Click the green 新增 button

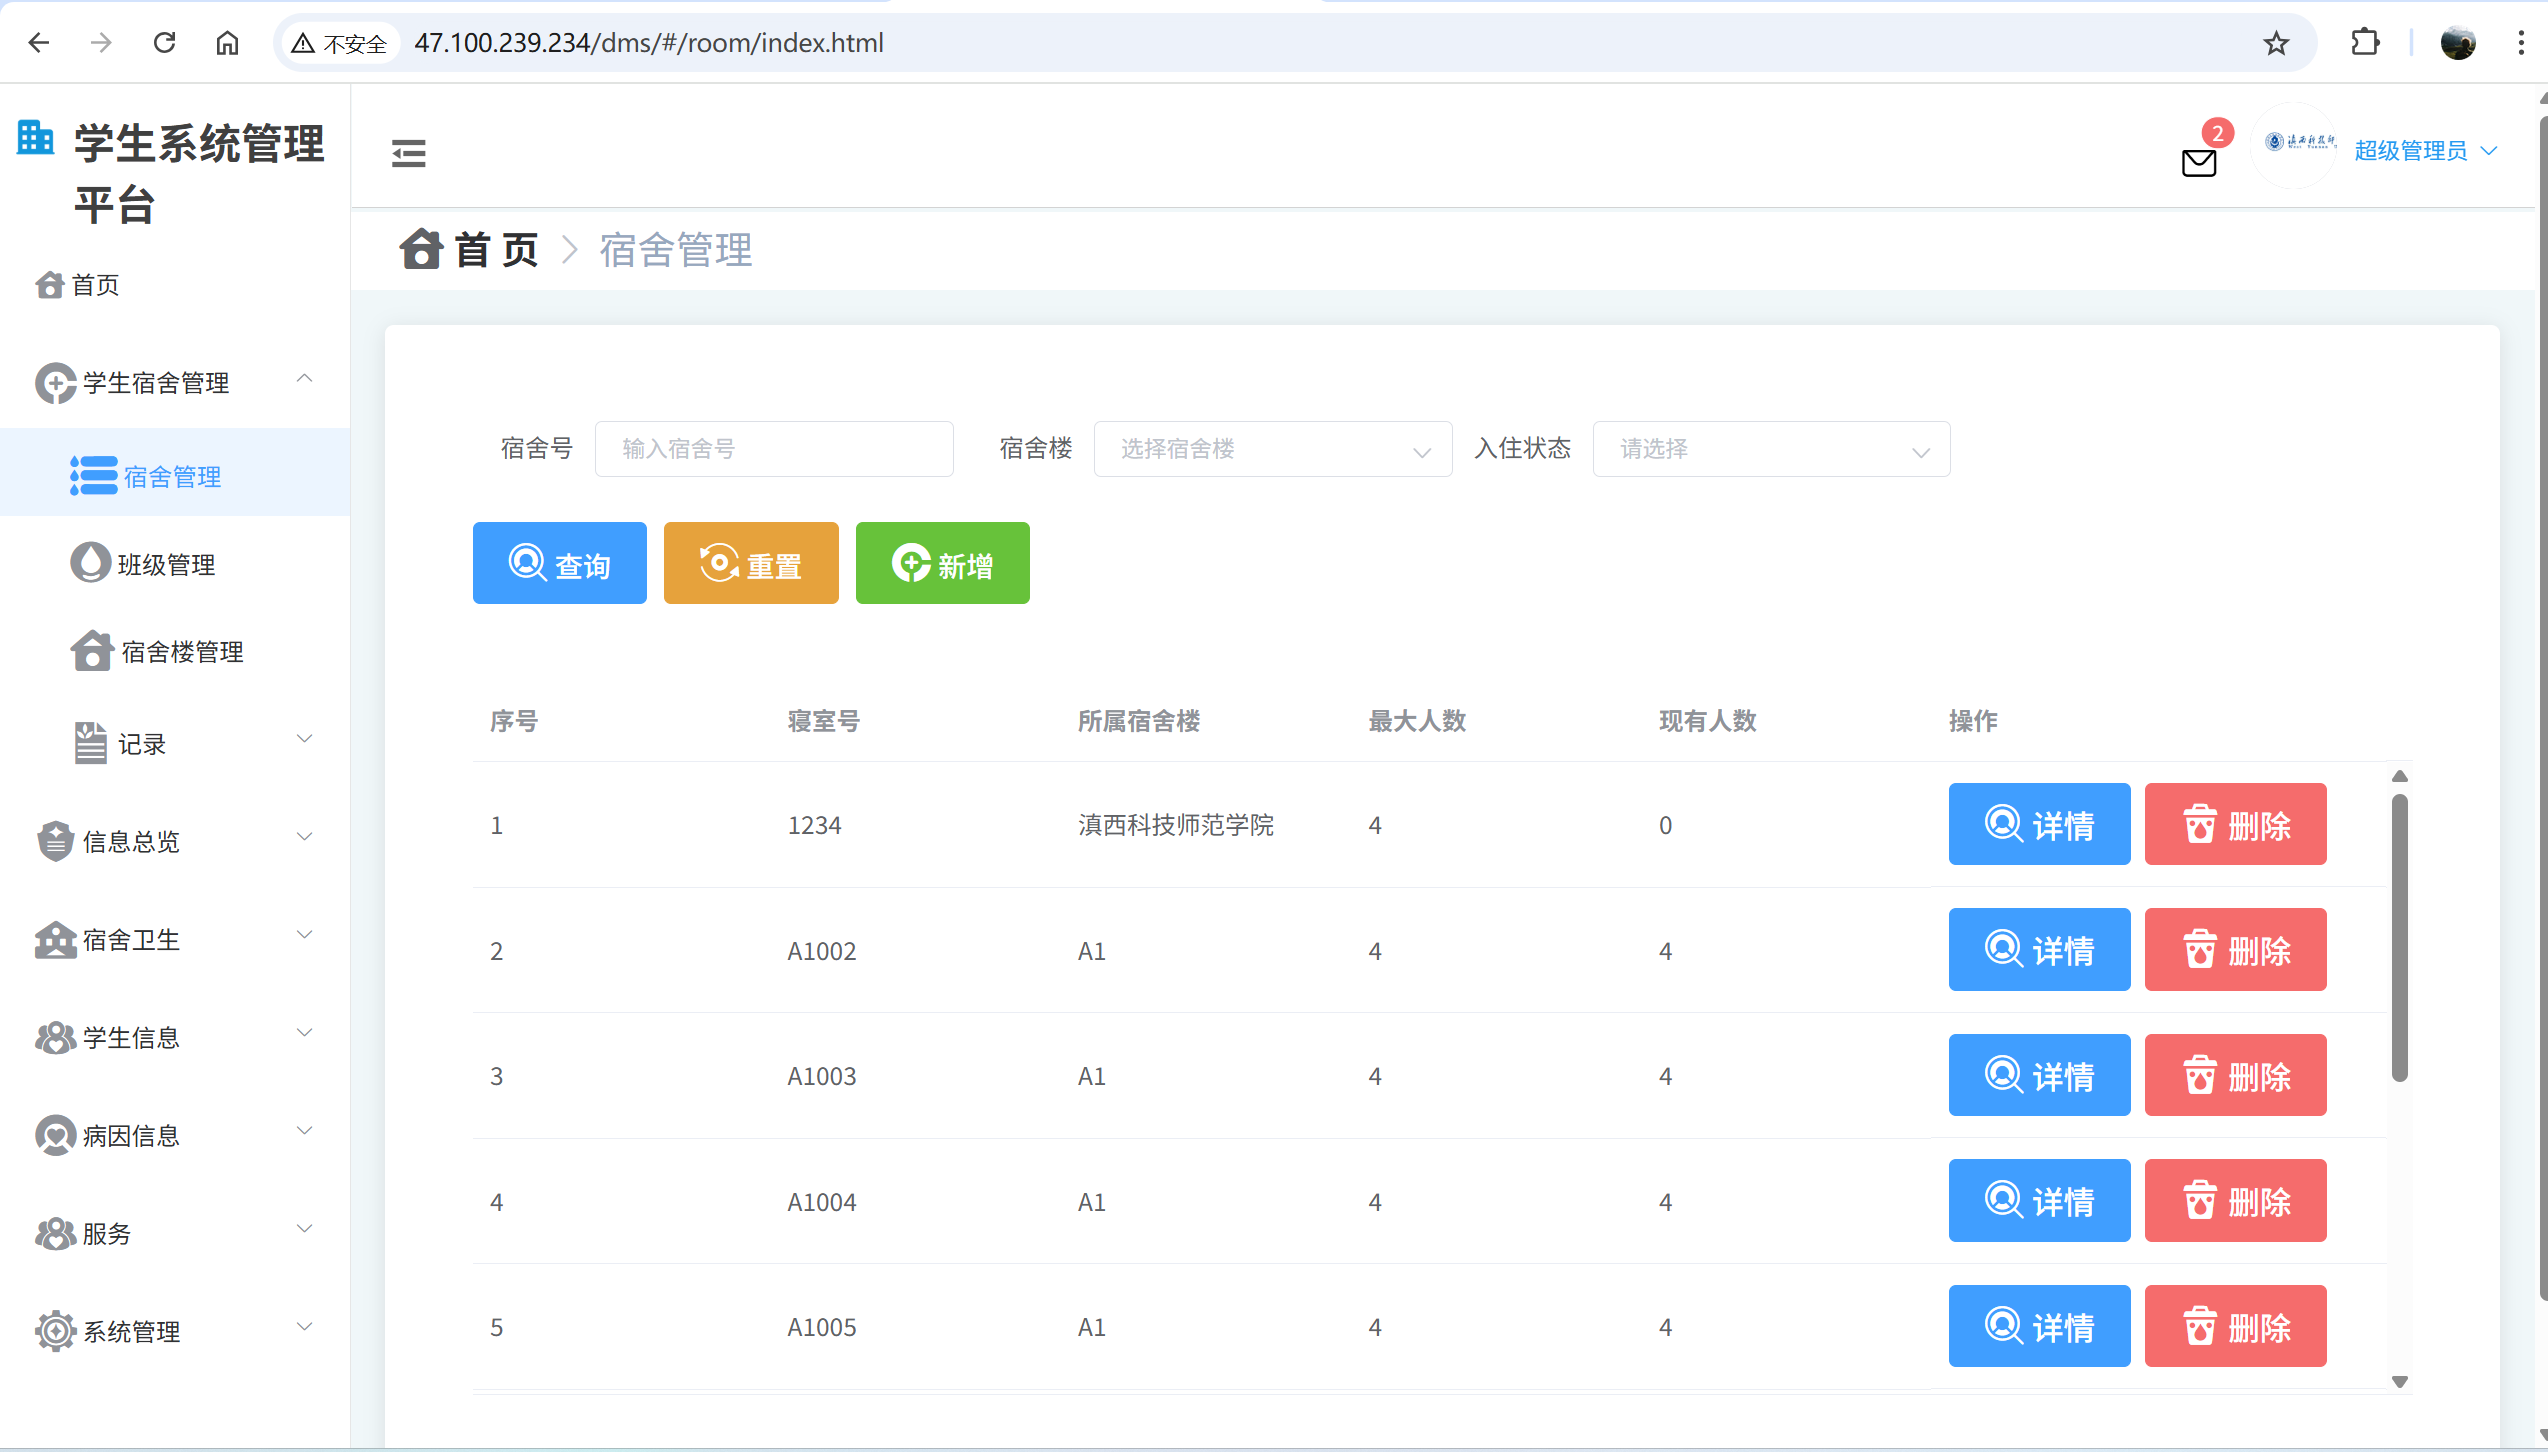(942, 563)
